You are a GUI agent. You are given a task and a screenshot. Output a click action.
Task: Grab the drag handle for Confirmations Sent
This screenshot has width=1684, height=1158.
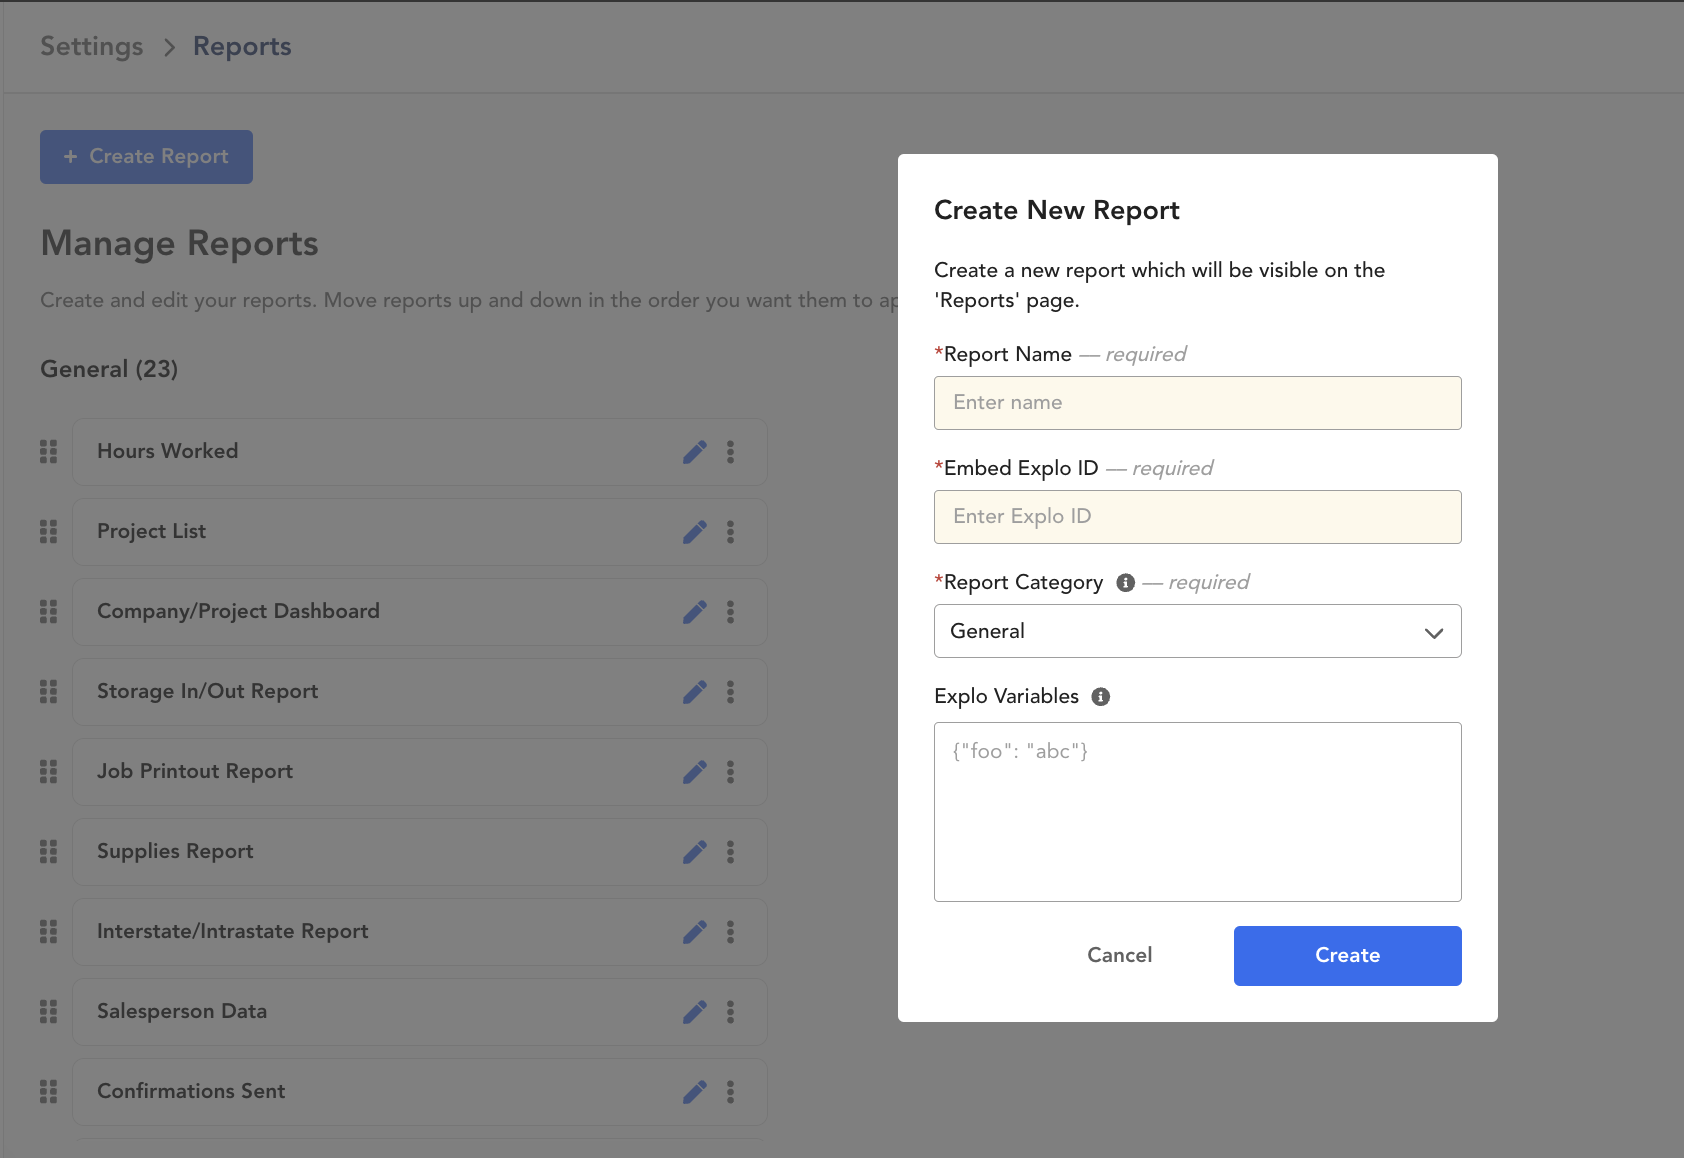pos(48,1092)
